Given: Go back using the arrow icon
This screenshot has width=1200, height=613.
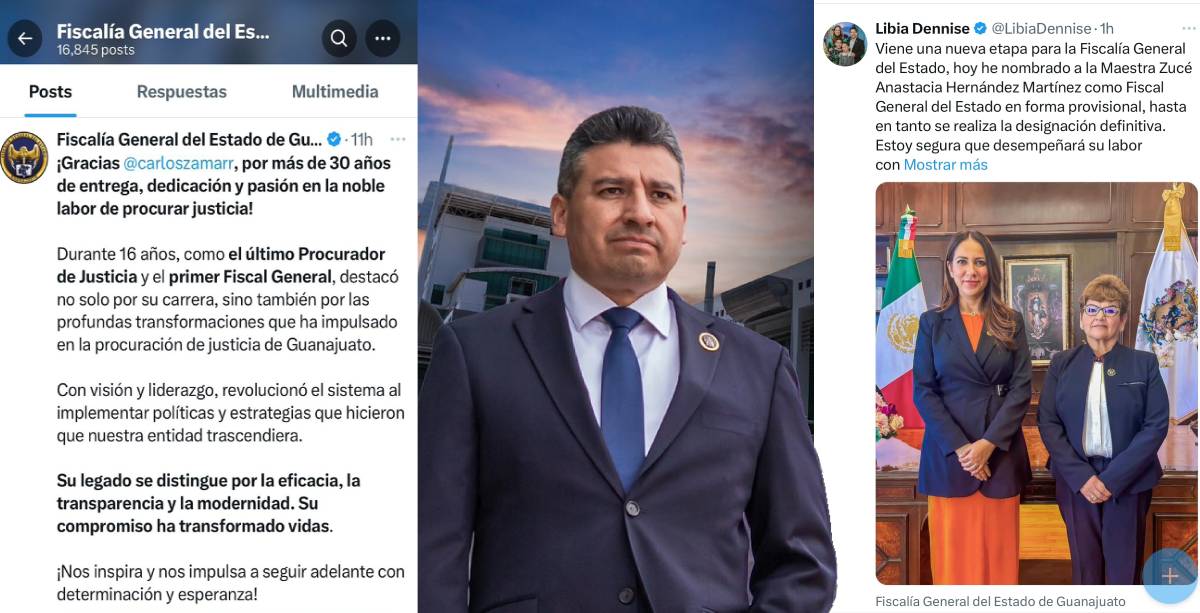Looking at the screenshot, I should [x=25, y=39].
